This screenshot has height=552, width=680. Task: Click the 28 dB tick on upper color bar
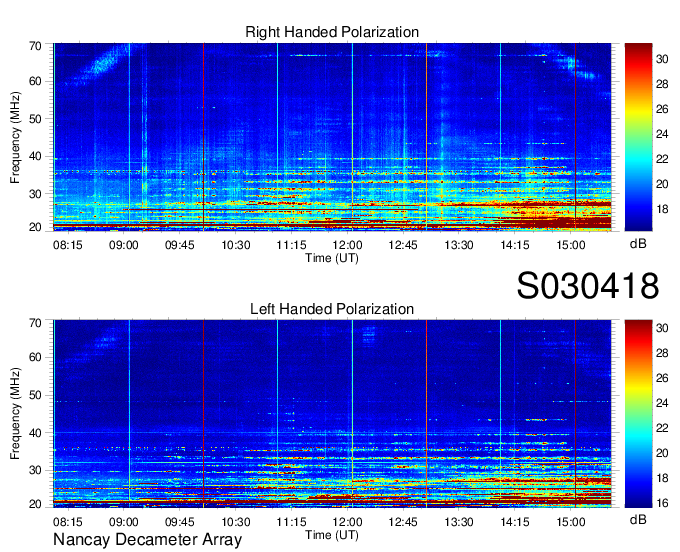point(662,84)
